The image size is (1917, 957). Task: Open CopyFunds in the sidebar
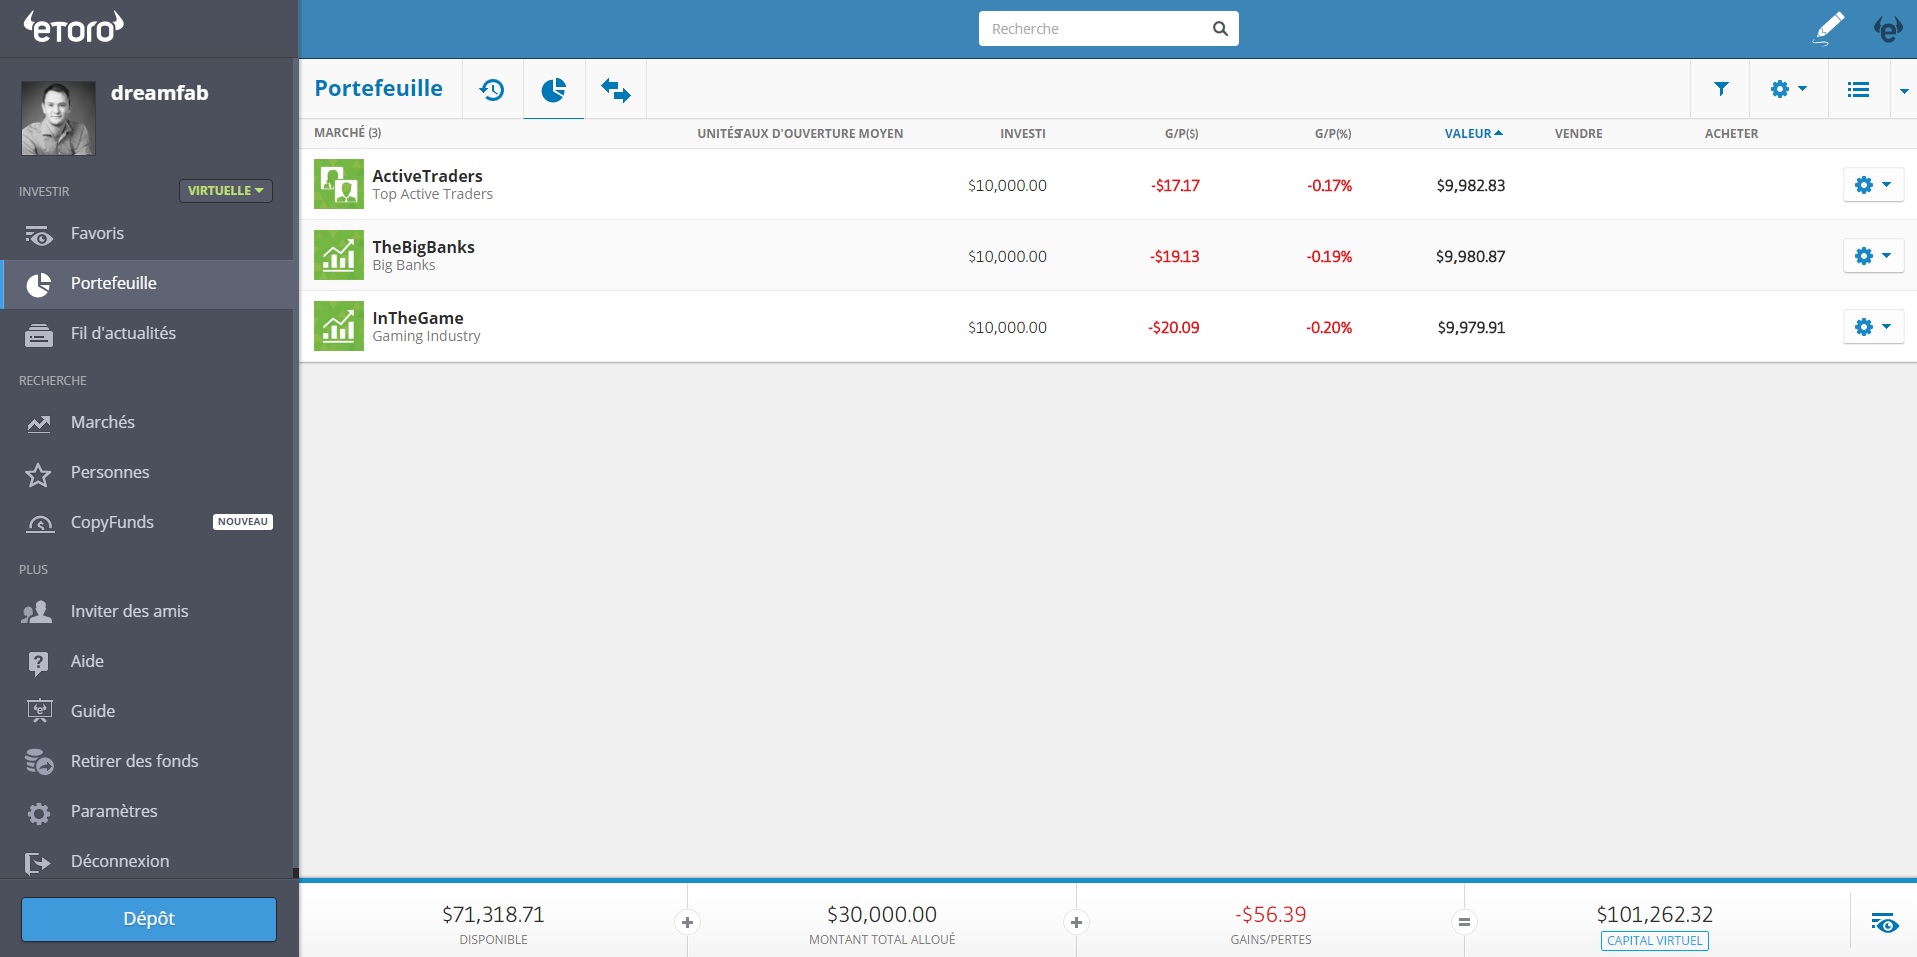pyautogui.click(x=112, y=522)
